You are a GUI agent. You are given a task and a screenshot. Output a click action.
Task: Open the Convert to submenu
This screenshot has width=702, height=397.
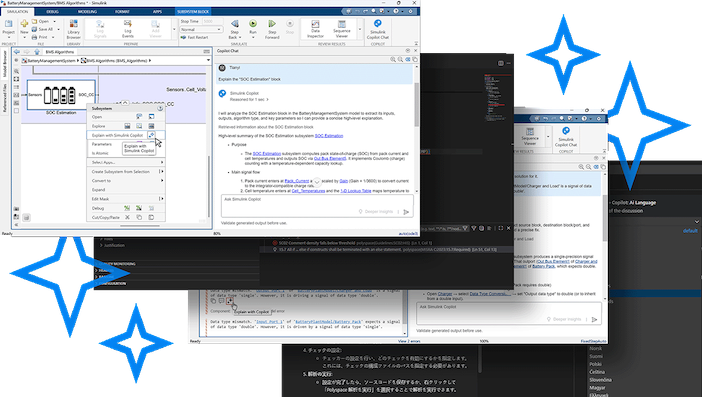tap(125, 181)
